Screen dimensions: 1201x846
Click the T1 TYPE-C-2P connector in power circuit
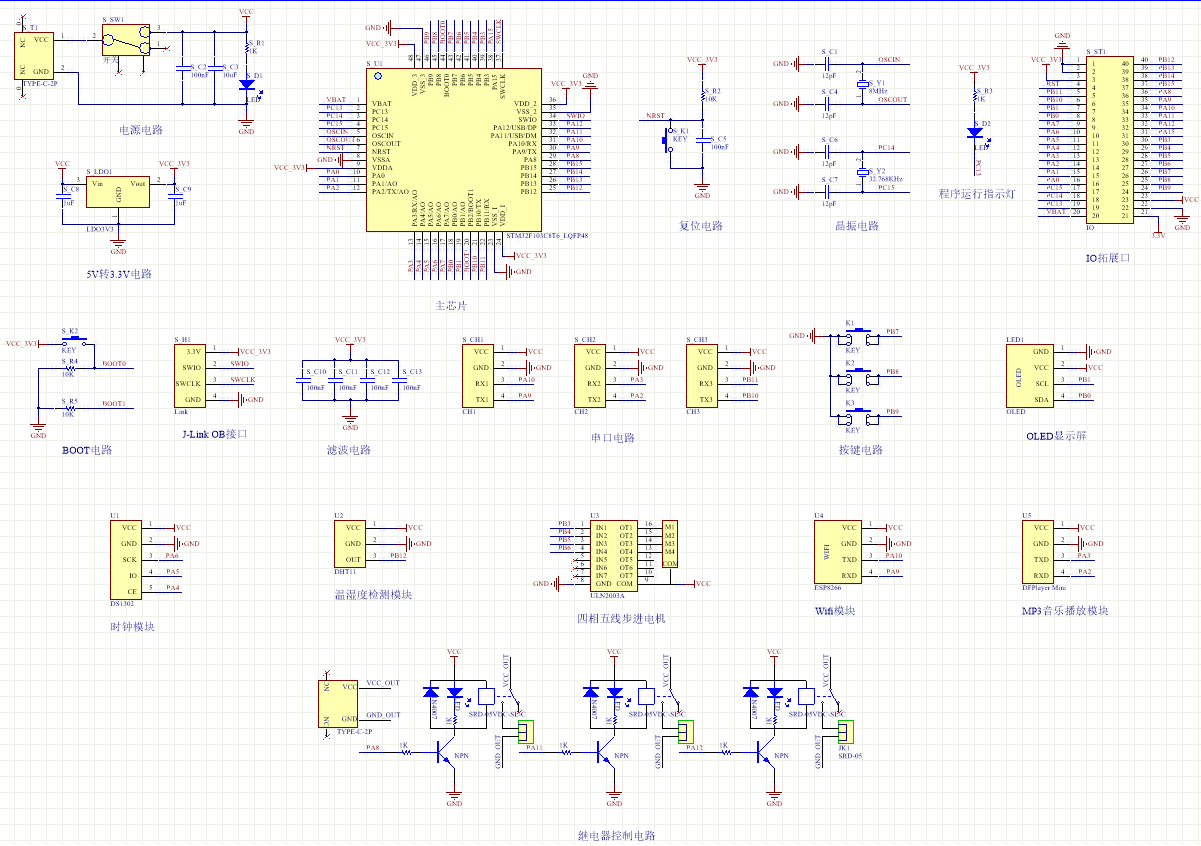[x=34, y=55]
